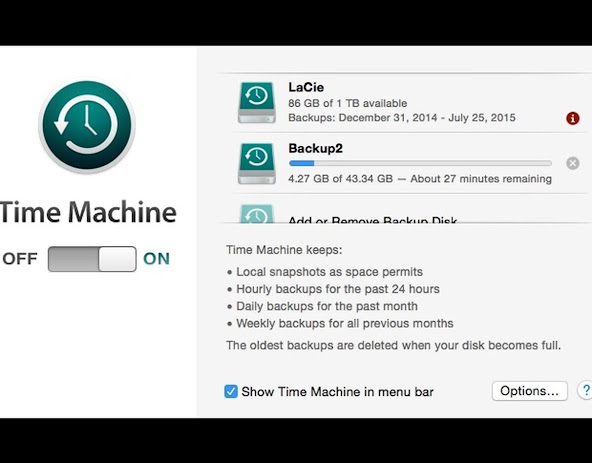Click the ON label beside the switch
This screenshot has height=463, width=592.
coord(156,259)
